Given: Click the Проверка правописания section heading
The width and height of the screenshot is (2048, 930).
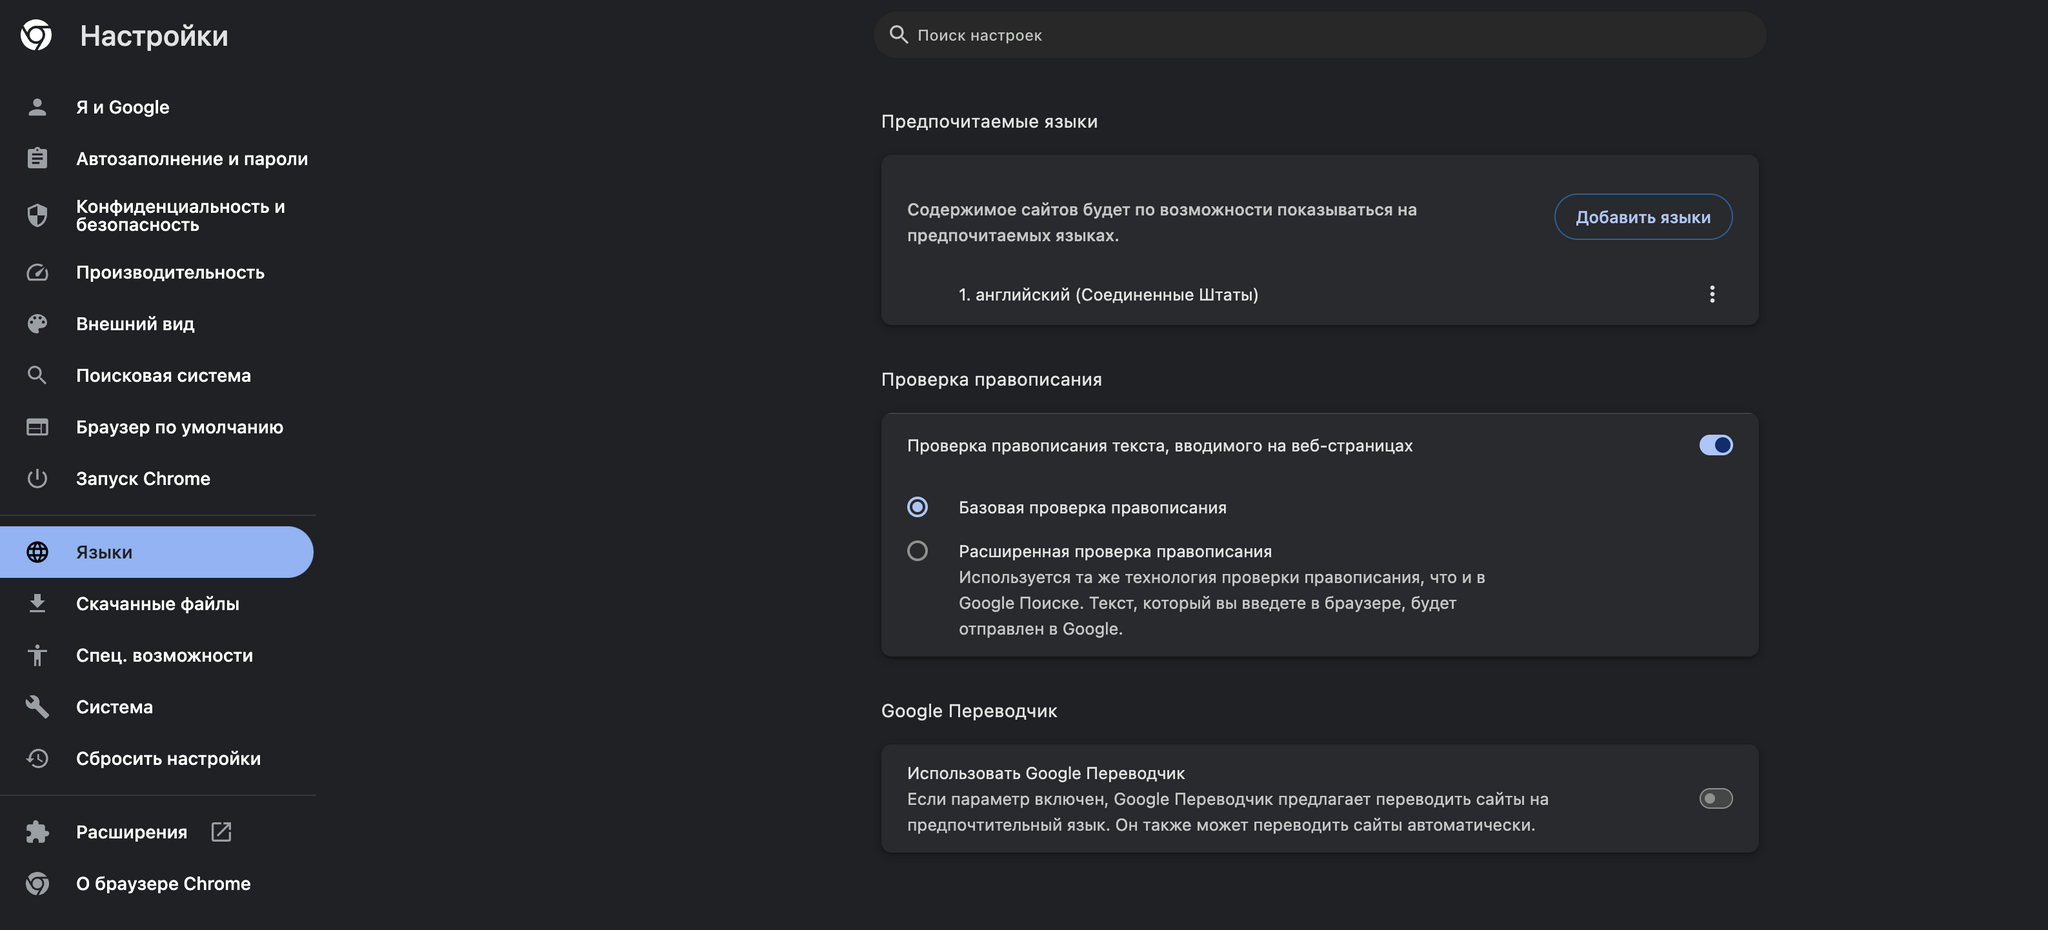Looking at the screenshot, I should 991,379.
